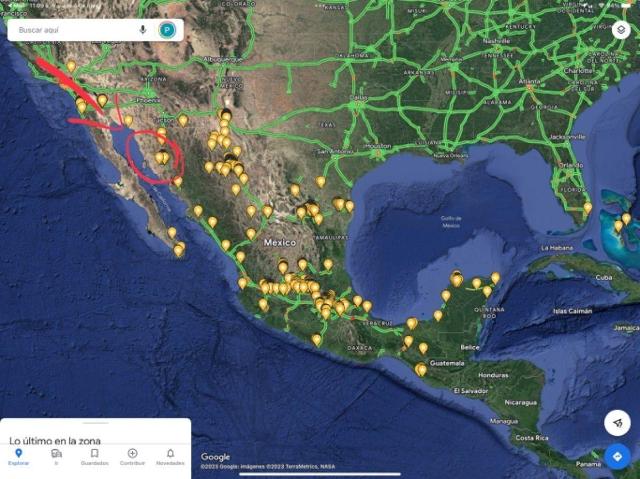The image size is (640, 479).
Task: Open the profile avatar labeled P
Action: (167, 30)
